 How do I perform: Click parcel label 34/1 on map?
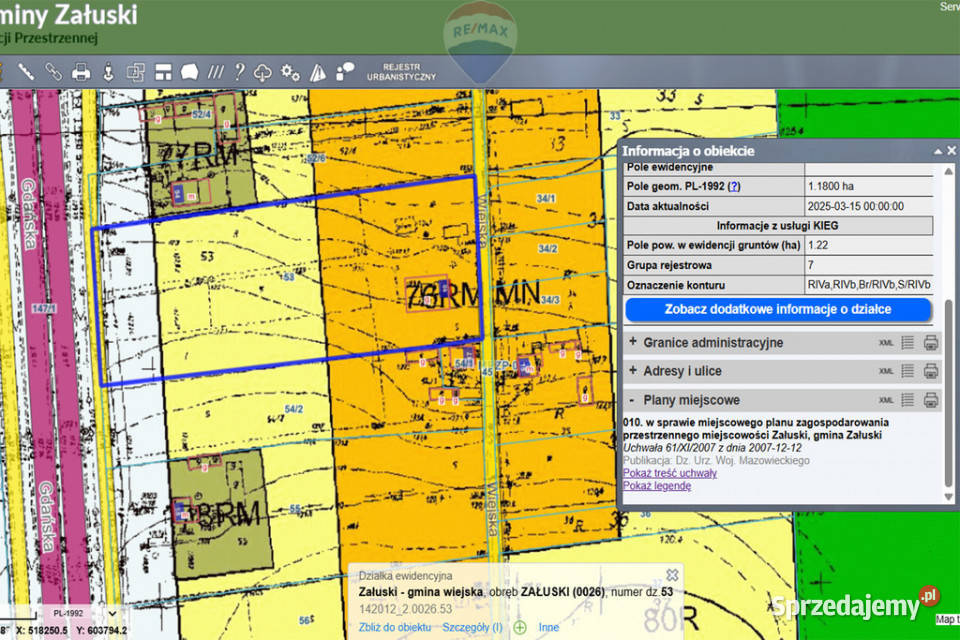pyautogui.click(x=546, y=199)
